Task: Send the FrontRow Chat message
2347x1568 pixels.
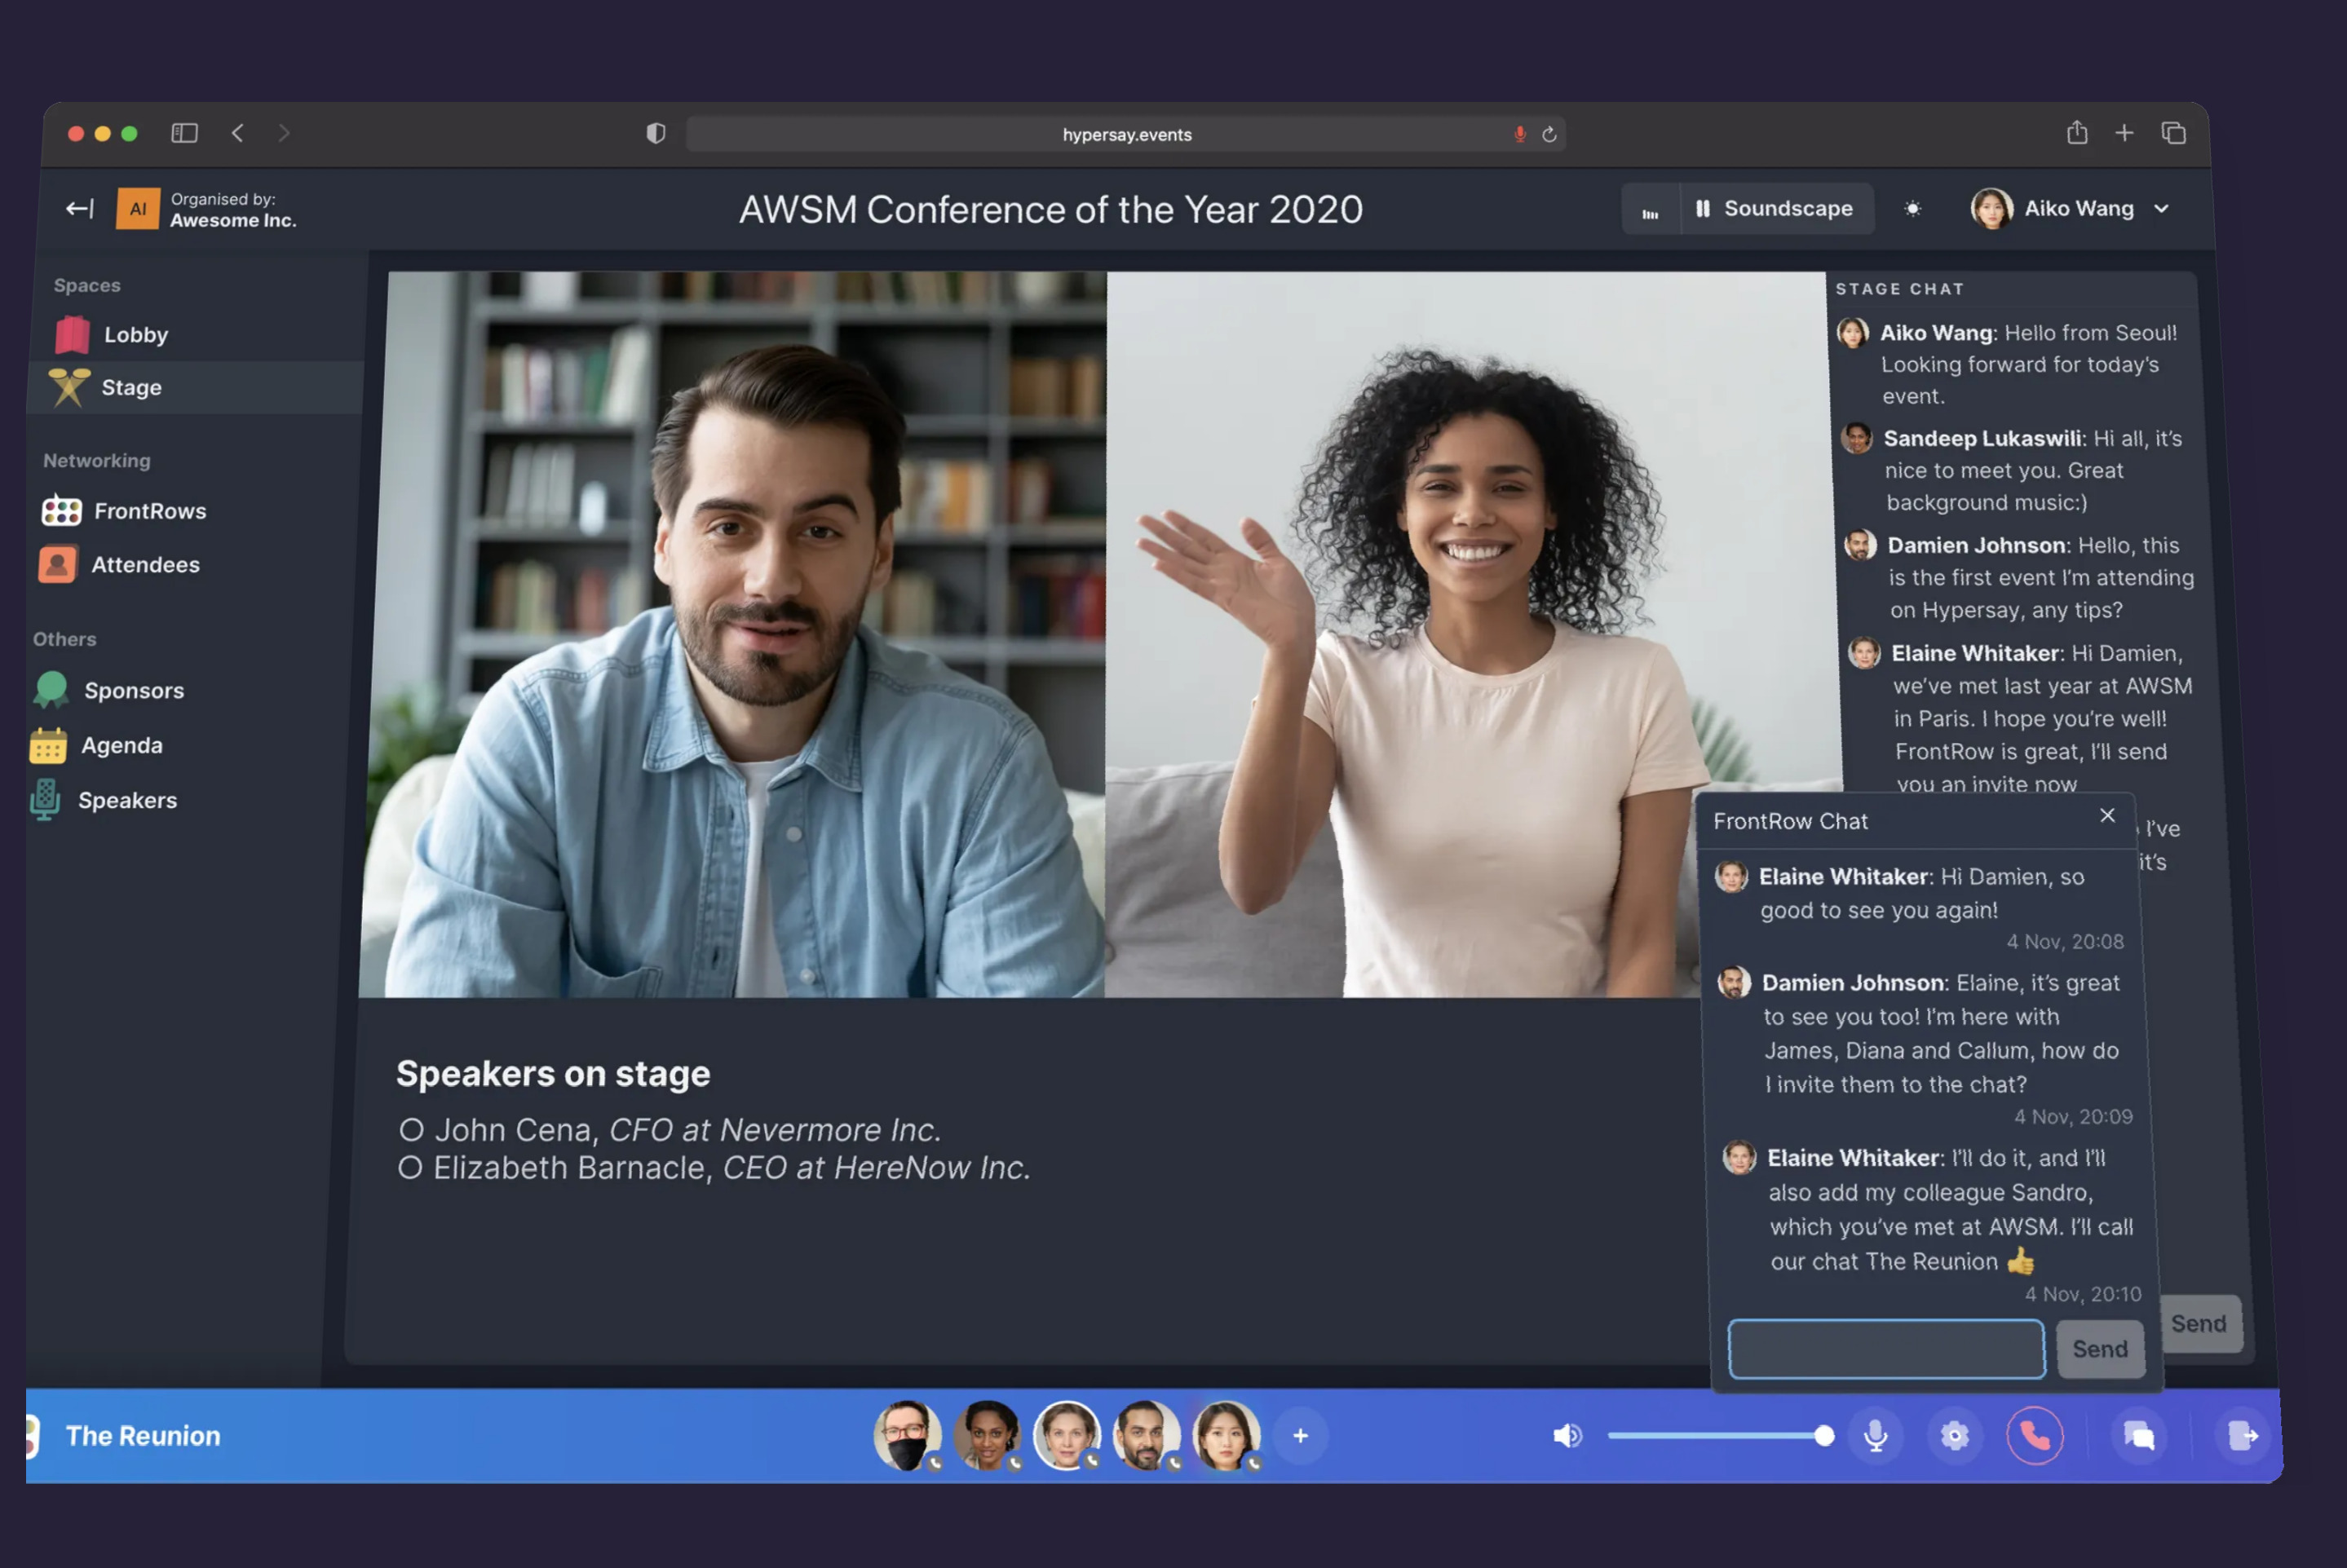Action: pyautogui.click(x=2100, y=1349)
